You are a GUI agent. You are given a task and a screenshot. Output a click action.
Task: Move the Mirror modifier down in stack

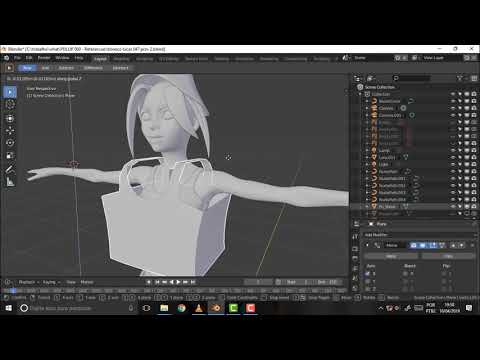tap(461, 245)
